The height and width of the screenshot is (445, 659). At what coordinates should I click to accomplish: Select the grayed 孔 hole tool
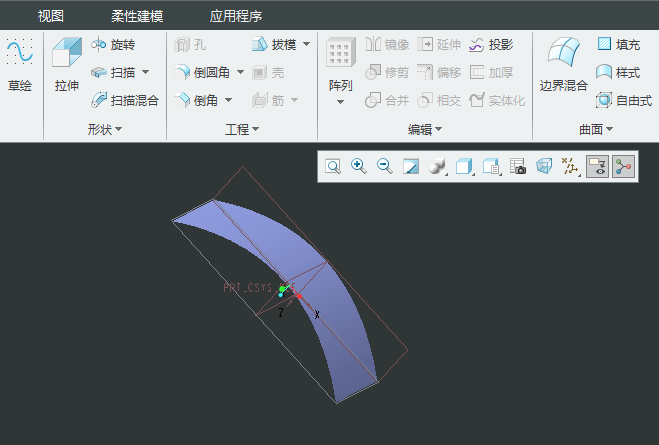190,45
